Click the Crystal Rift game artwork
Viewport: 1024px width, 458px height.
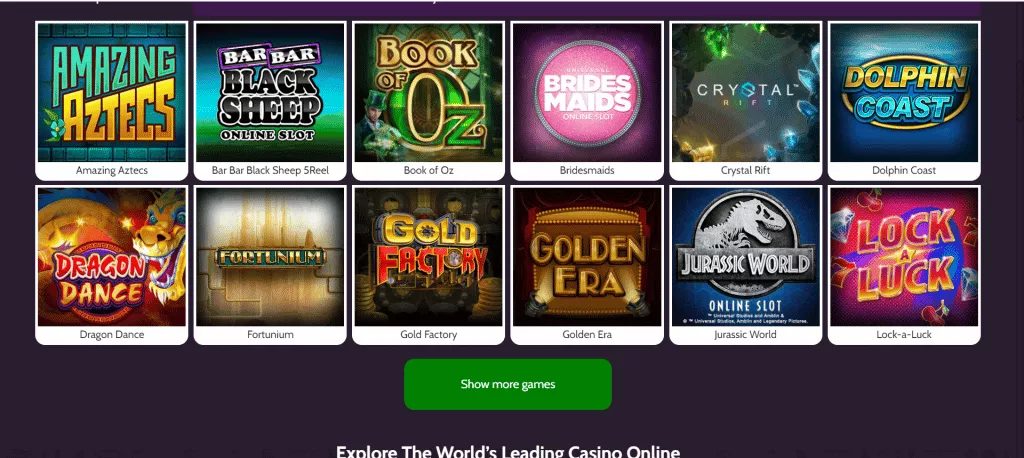click(745, 93)
